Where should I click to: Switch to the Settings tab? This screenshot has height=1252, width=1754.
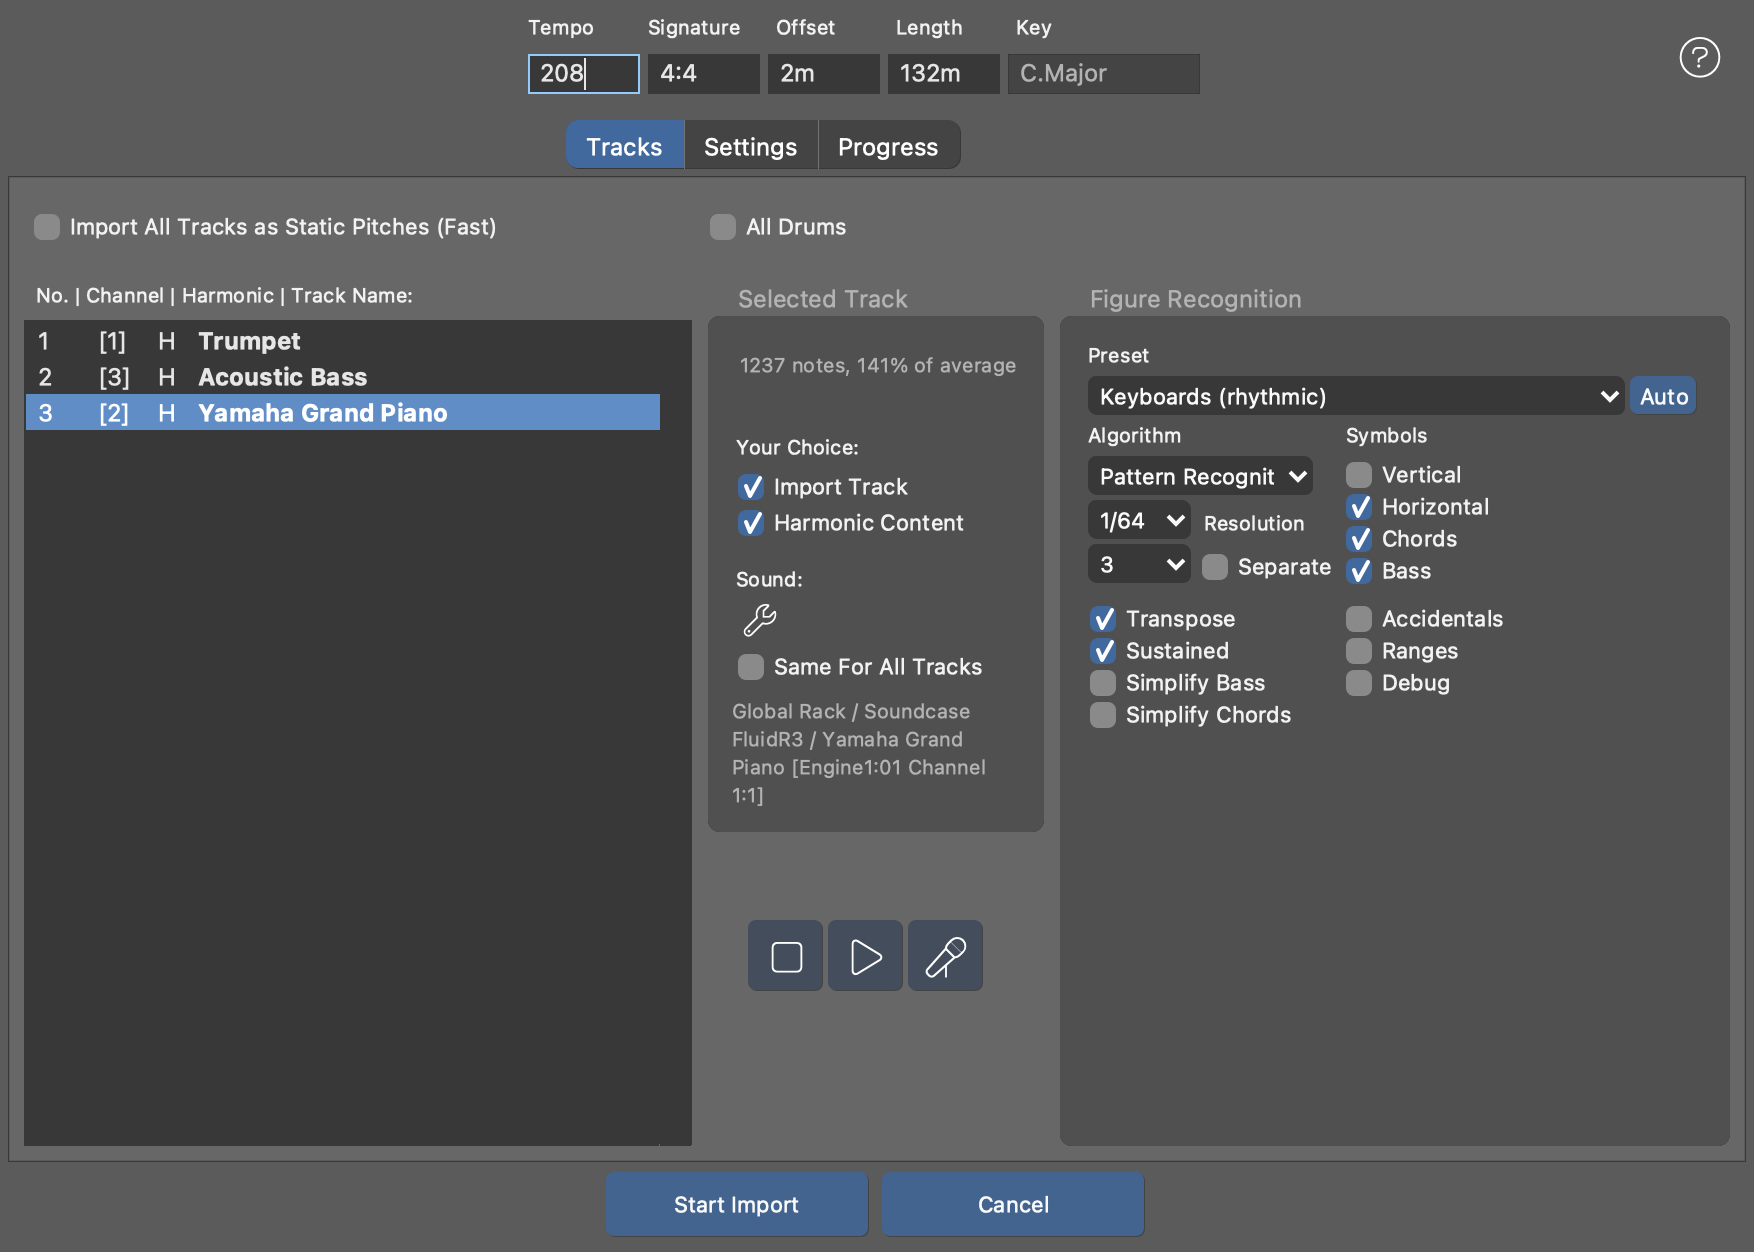[750, 147]
